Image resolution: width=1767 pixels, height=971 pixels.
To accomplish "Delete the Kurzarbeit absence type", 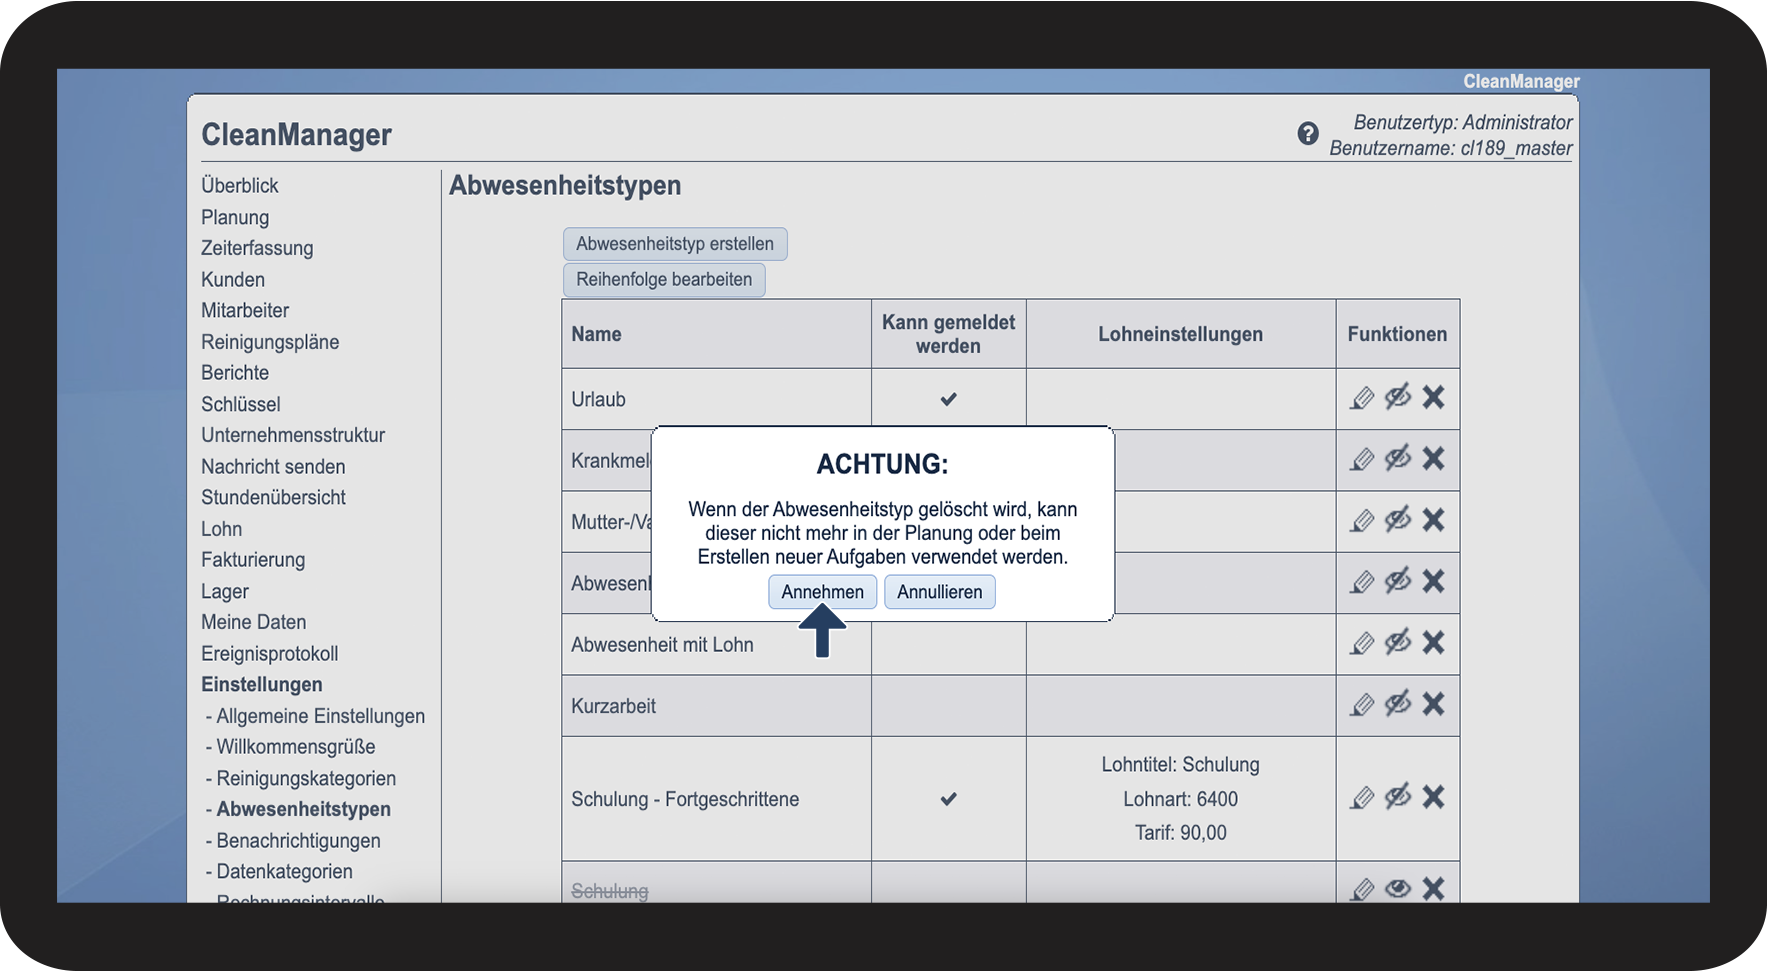I will coord(1433,703).
